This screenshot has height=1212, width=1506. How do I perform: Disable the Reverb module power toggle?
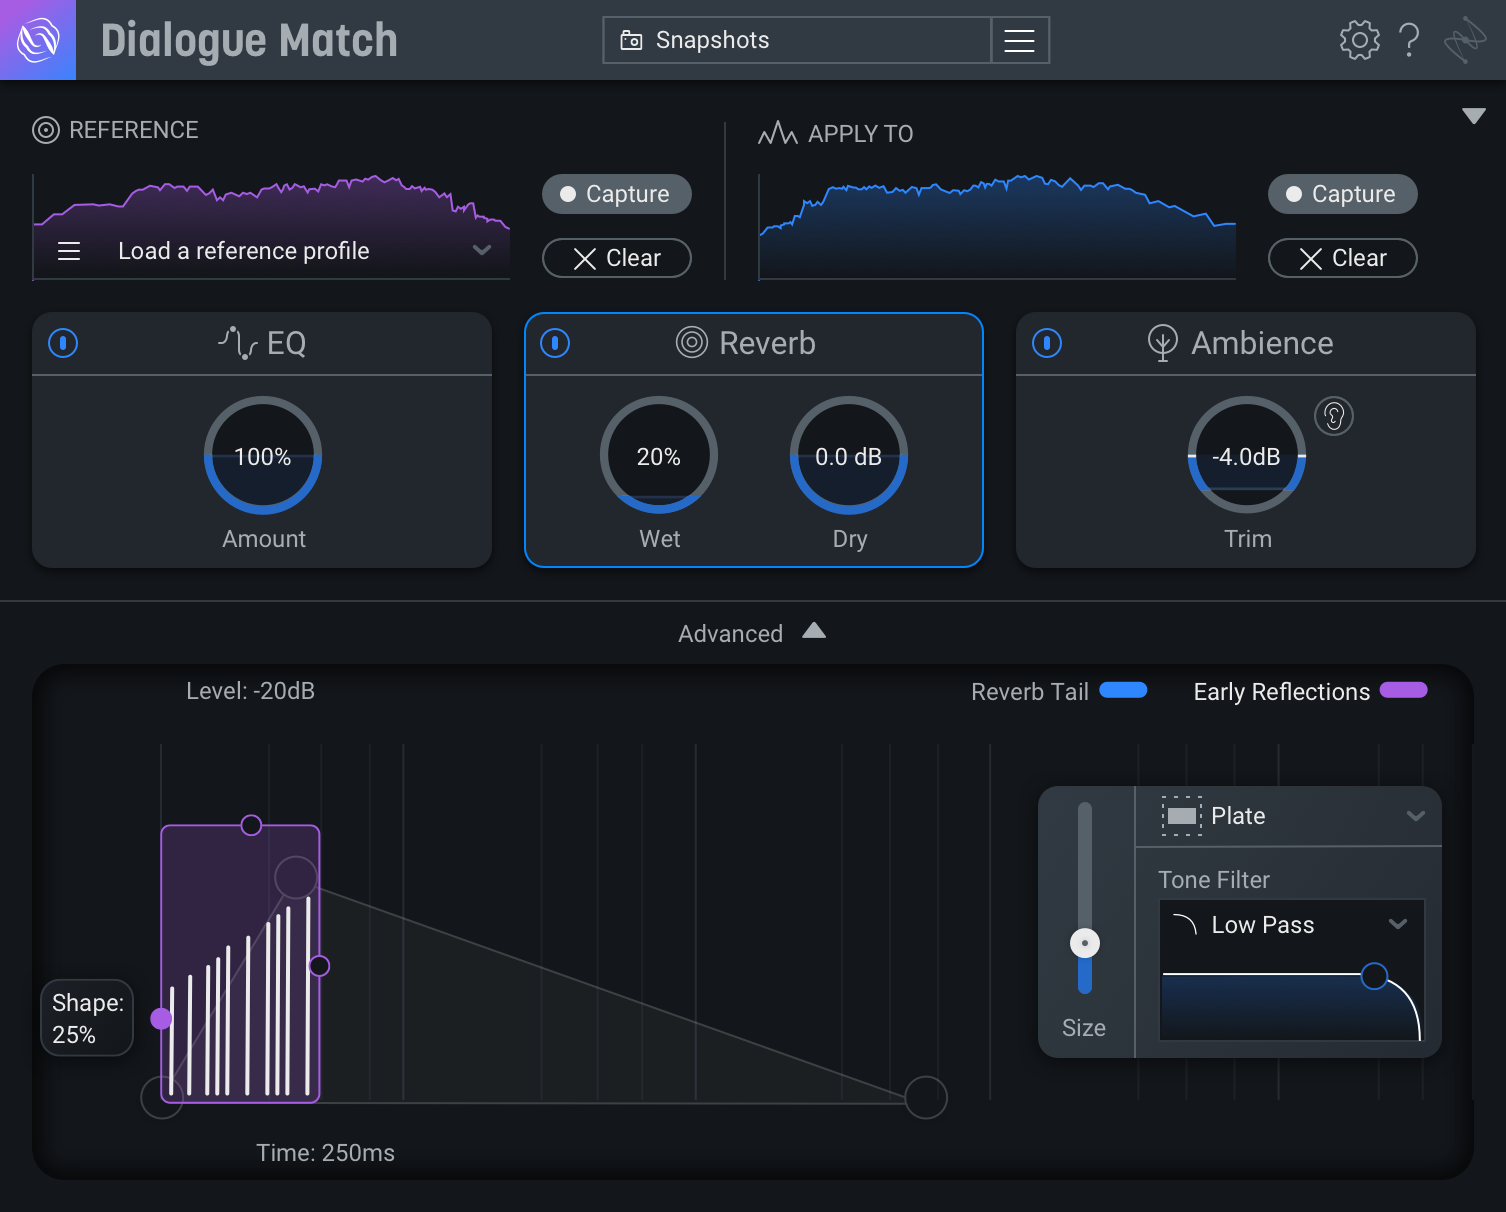[555, 343]
